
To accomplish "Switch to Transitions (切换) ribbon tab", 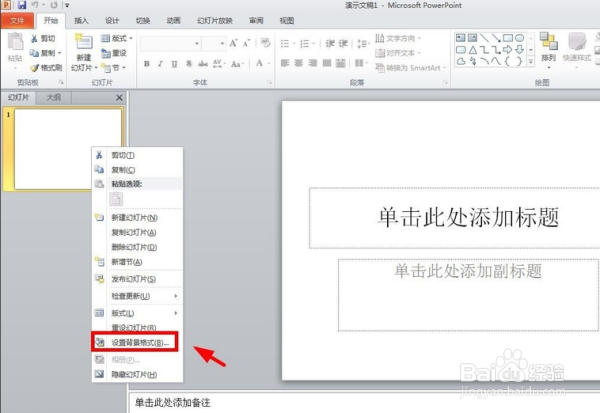I will point(143,21).
